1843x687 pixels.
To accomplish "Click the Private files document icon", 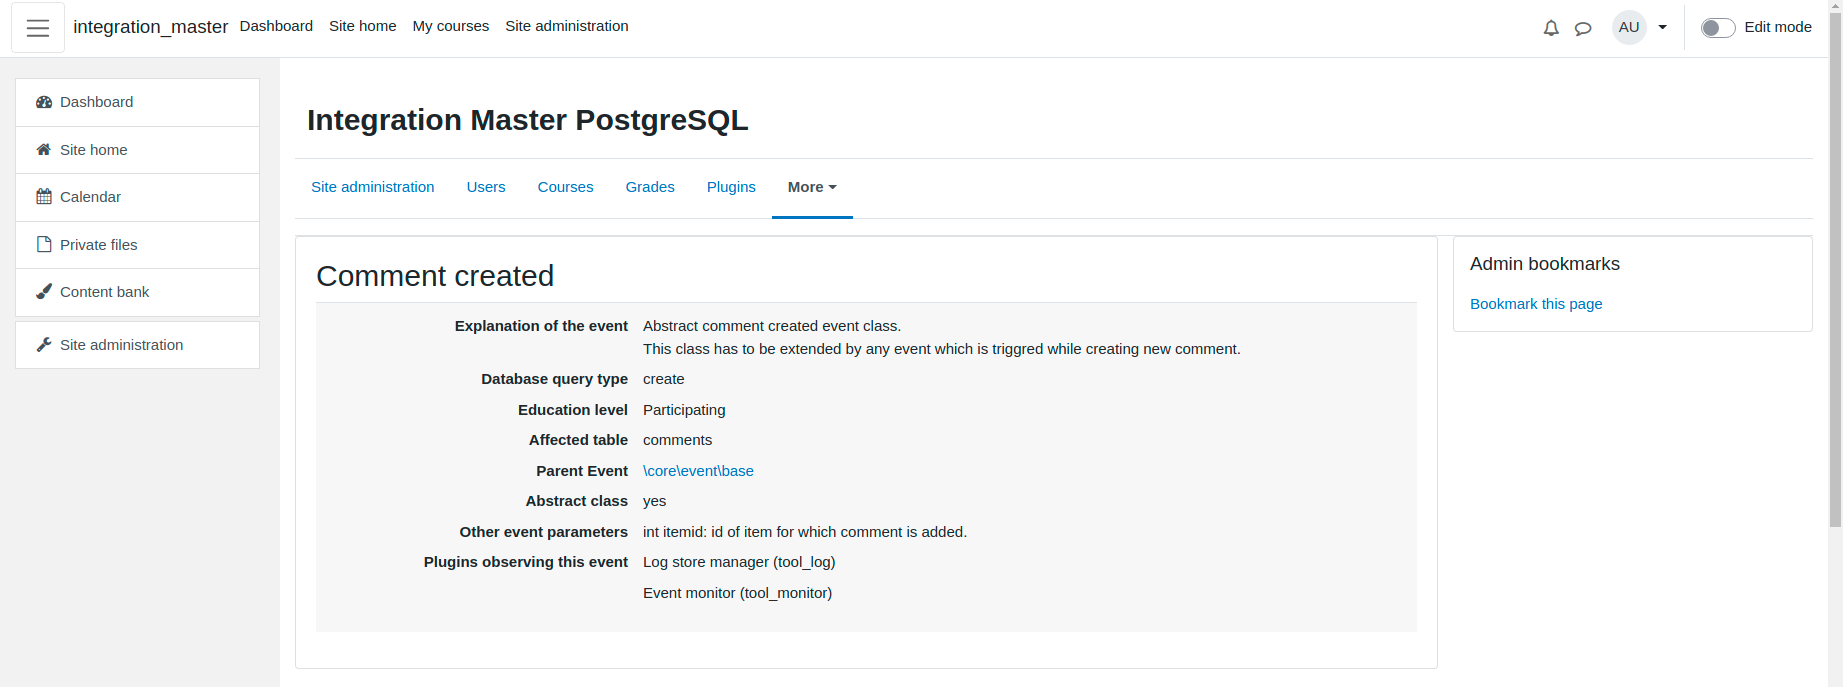I will tap(44, 245).
